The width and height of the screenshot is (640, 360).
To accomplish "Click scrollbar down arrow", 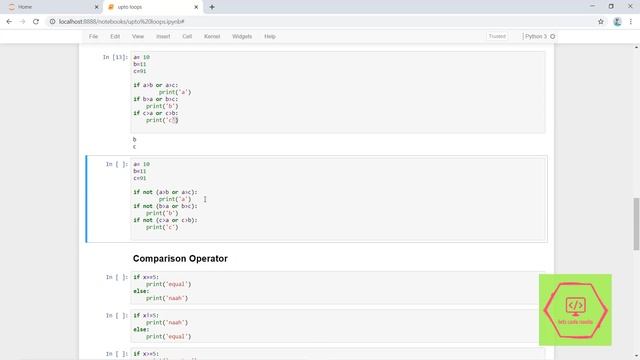I will (636, 356).
